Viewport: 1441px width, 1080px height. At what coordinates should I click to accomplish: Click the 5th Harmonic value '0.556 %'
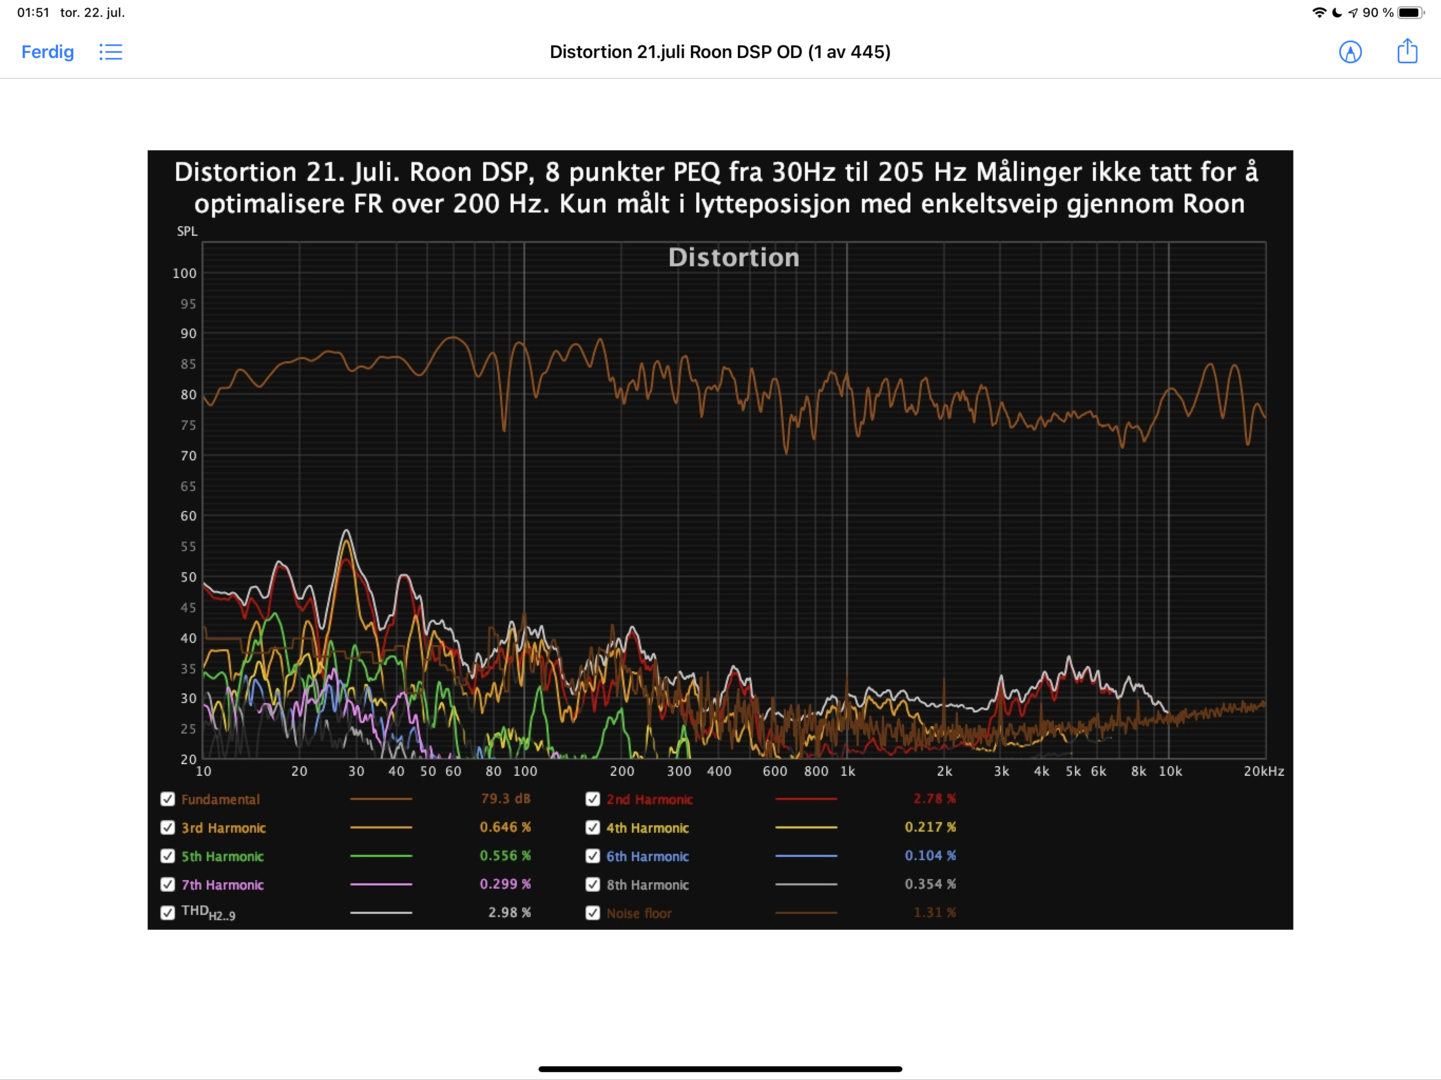[x=506, y=856]
